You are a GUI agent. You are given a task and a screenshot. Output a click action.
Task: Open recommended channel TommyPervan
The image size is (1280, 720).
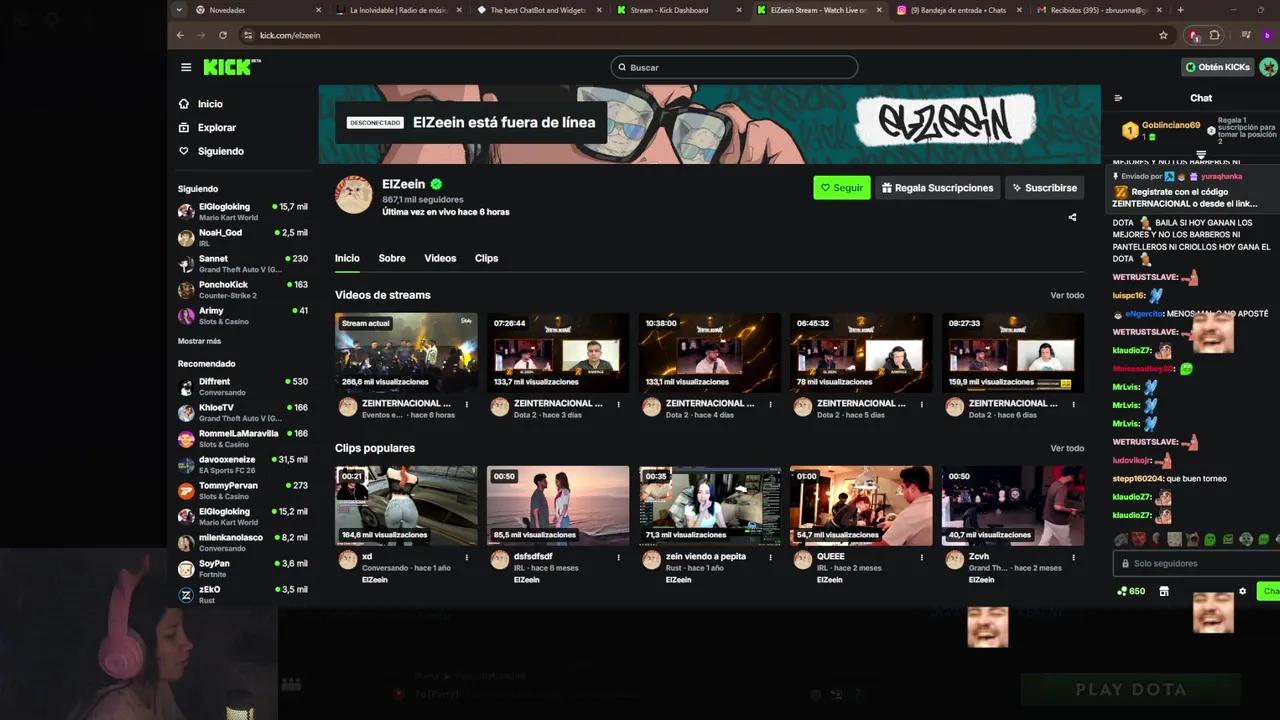pyautogui.click(x=243, y=491)
